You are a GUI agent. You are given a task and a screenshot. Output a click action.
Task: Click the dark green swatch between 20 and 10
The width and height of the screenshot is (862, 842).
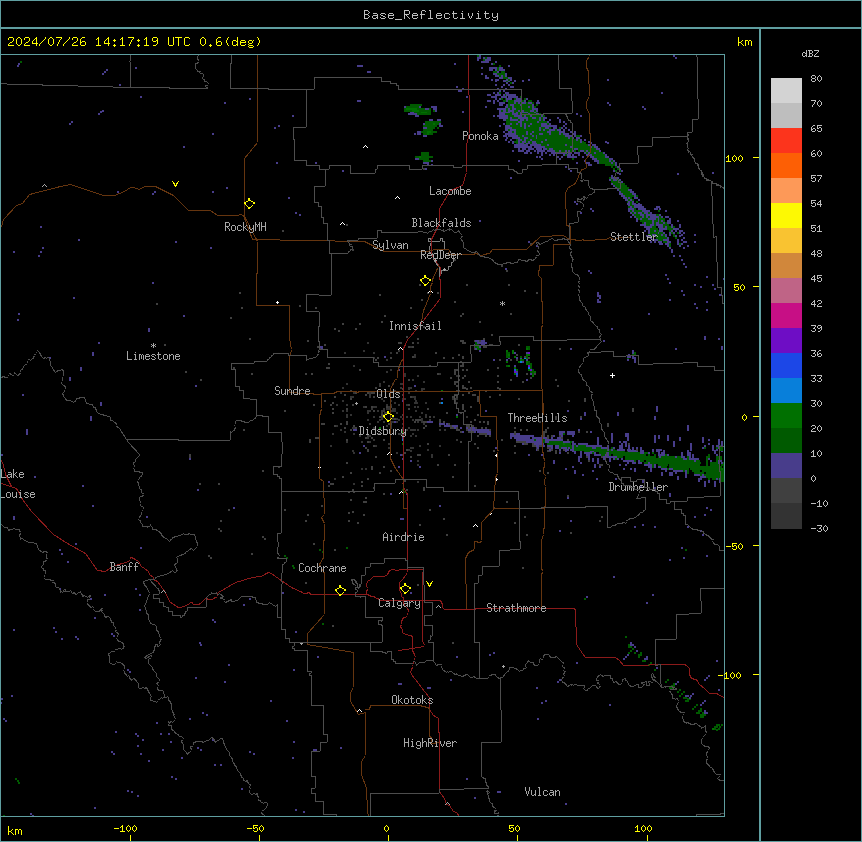786,441
